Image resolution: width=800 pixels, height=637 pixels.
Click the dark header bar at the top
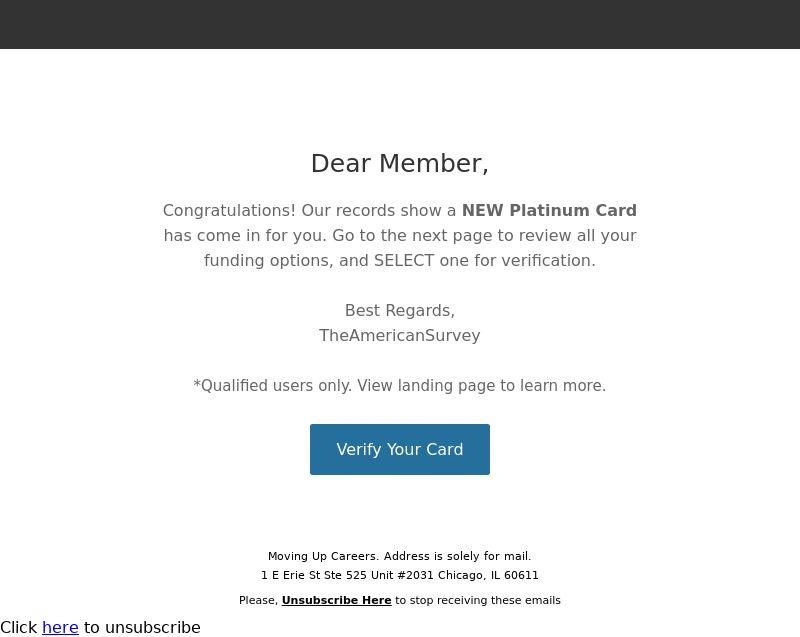coord(400,24)
